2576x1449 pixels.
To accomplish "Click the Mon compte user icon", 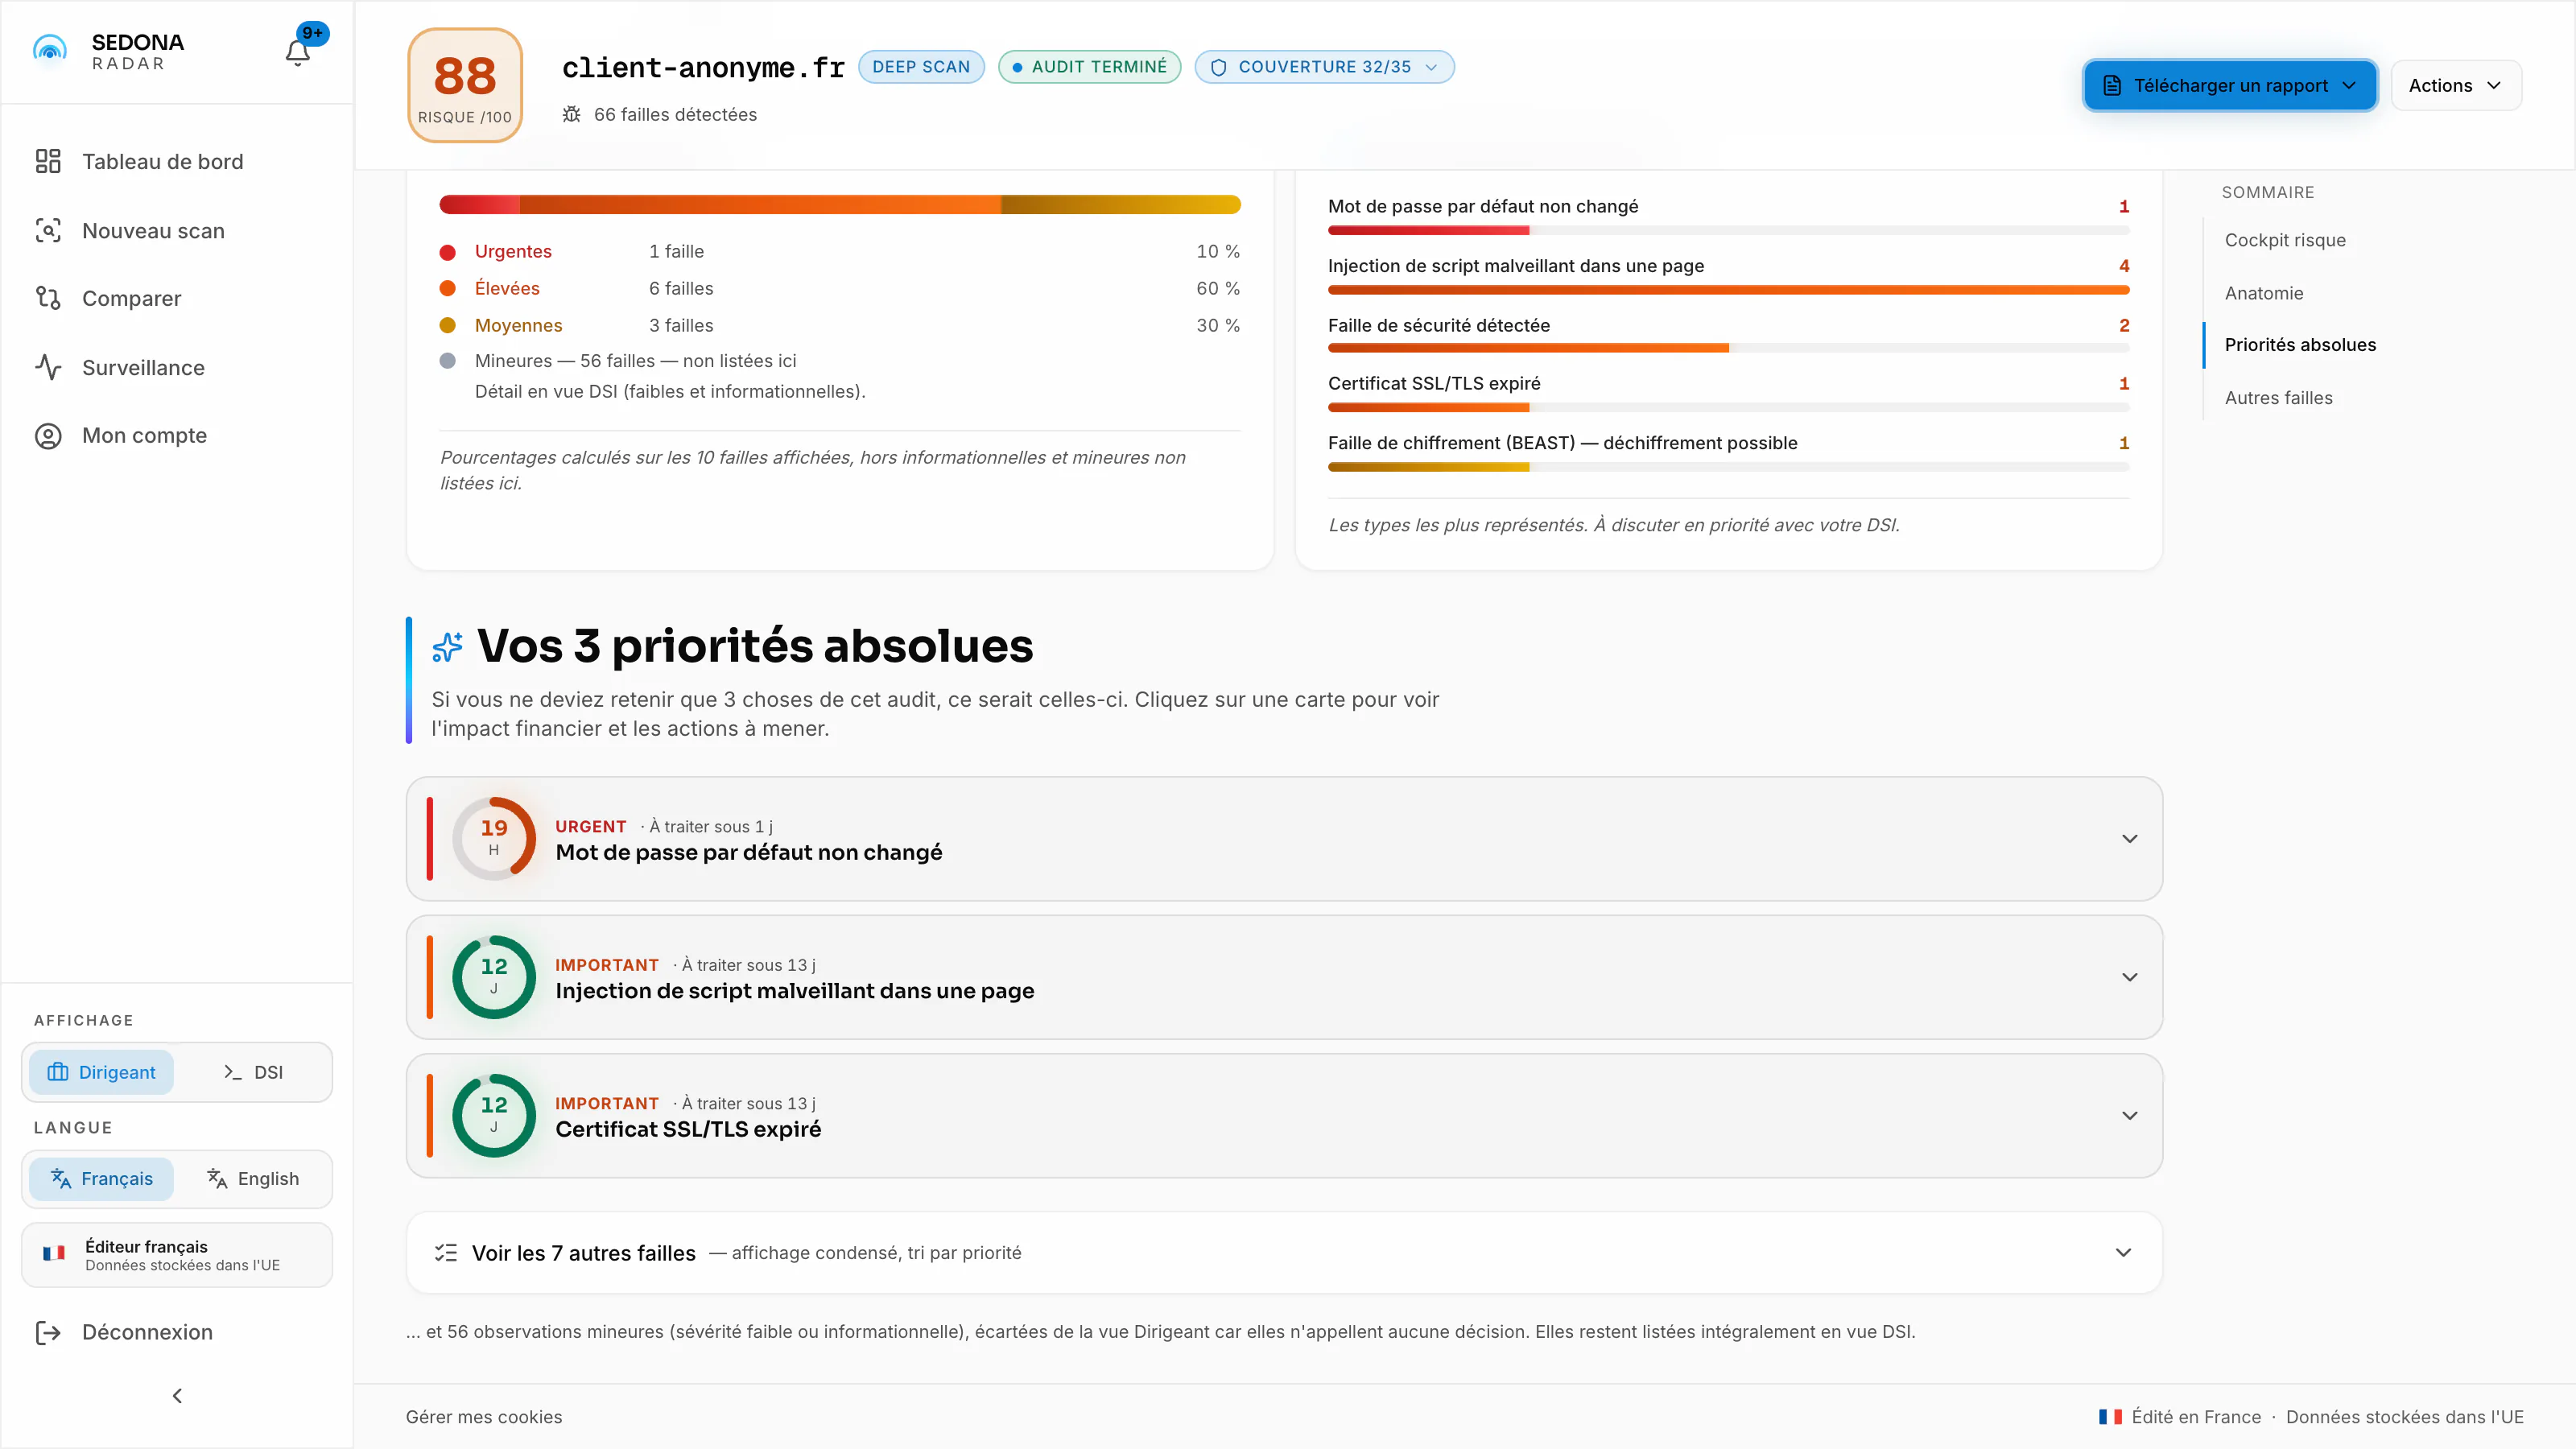I will click(48, 436).
